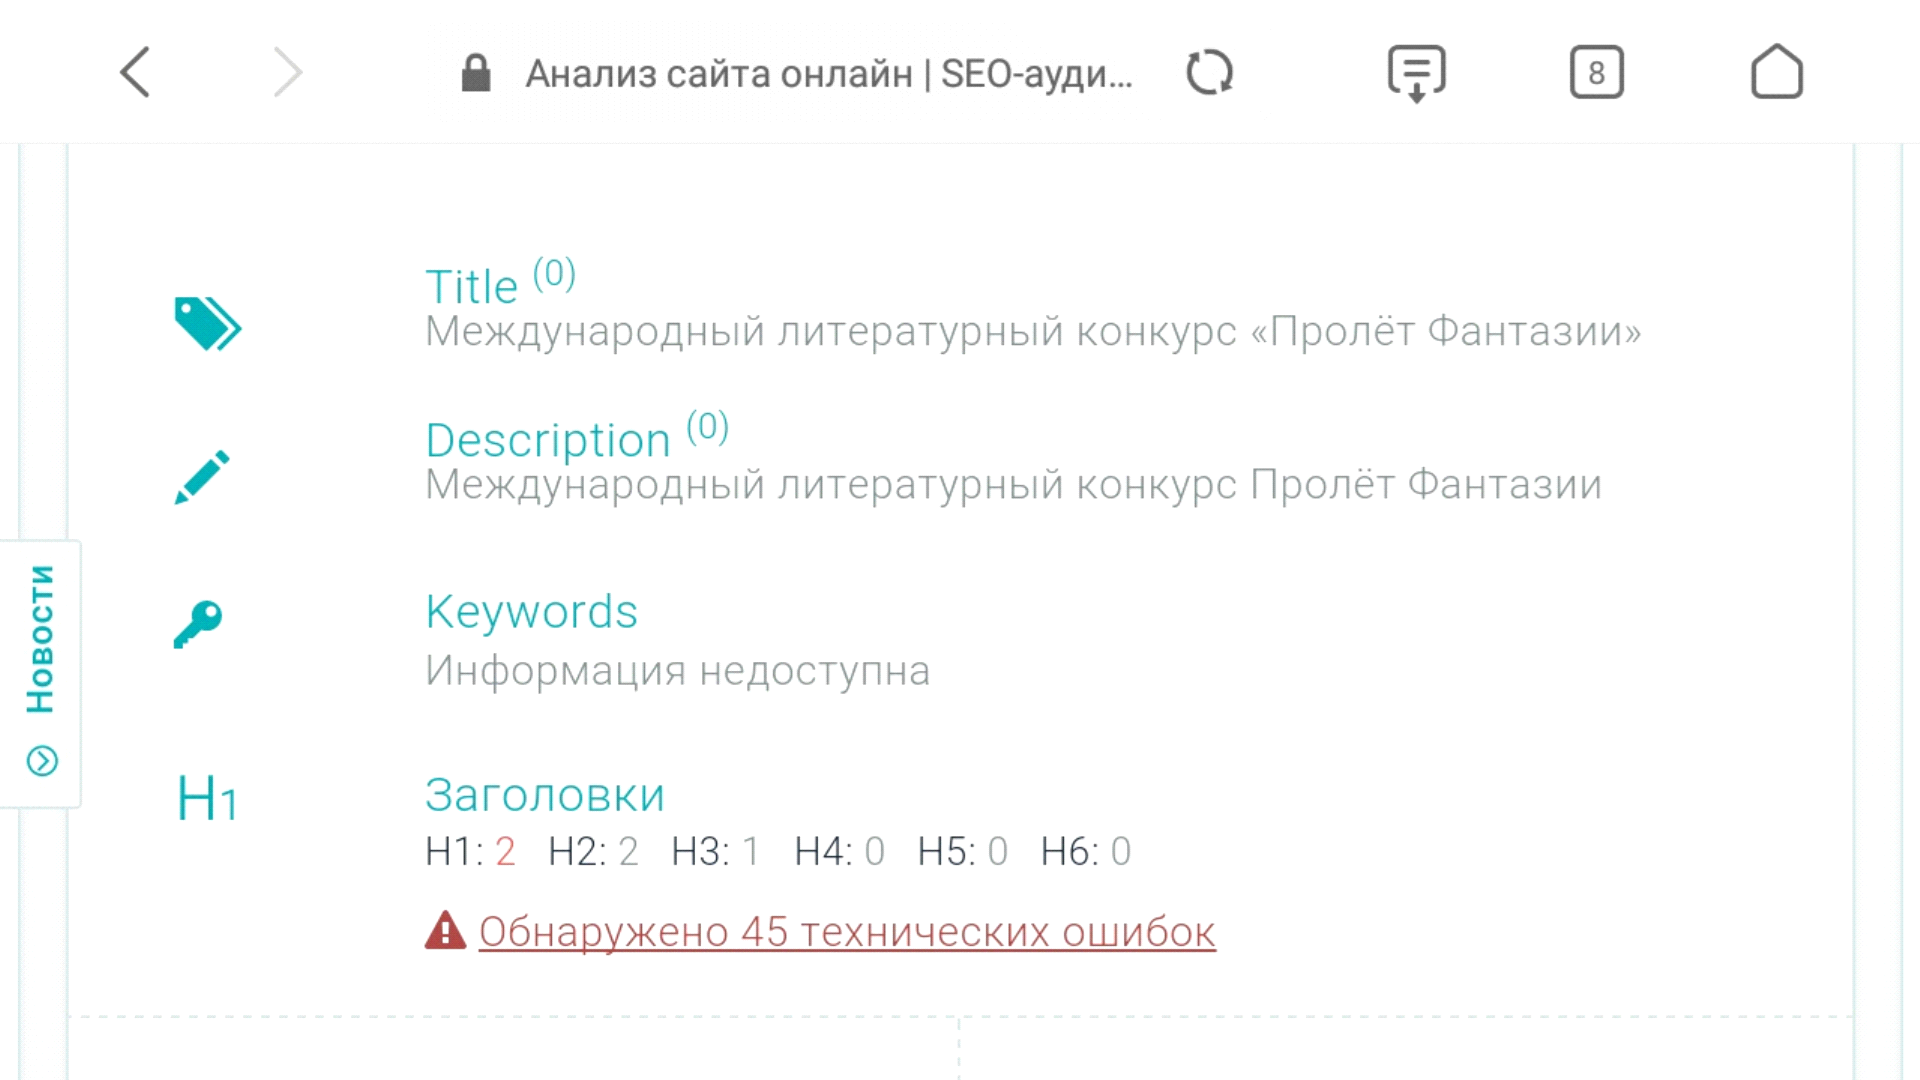The height and width of the screenshot is (1080, 1920).
Task: Open the downloads/comments toolbar icon
Action: point(1416,73)
